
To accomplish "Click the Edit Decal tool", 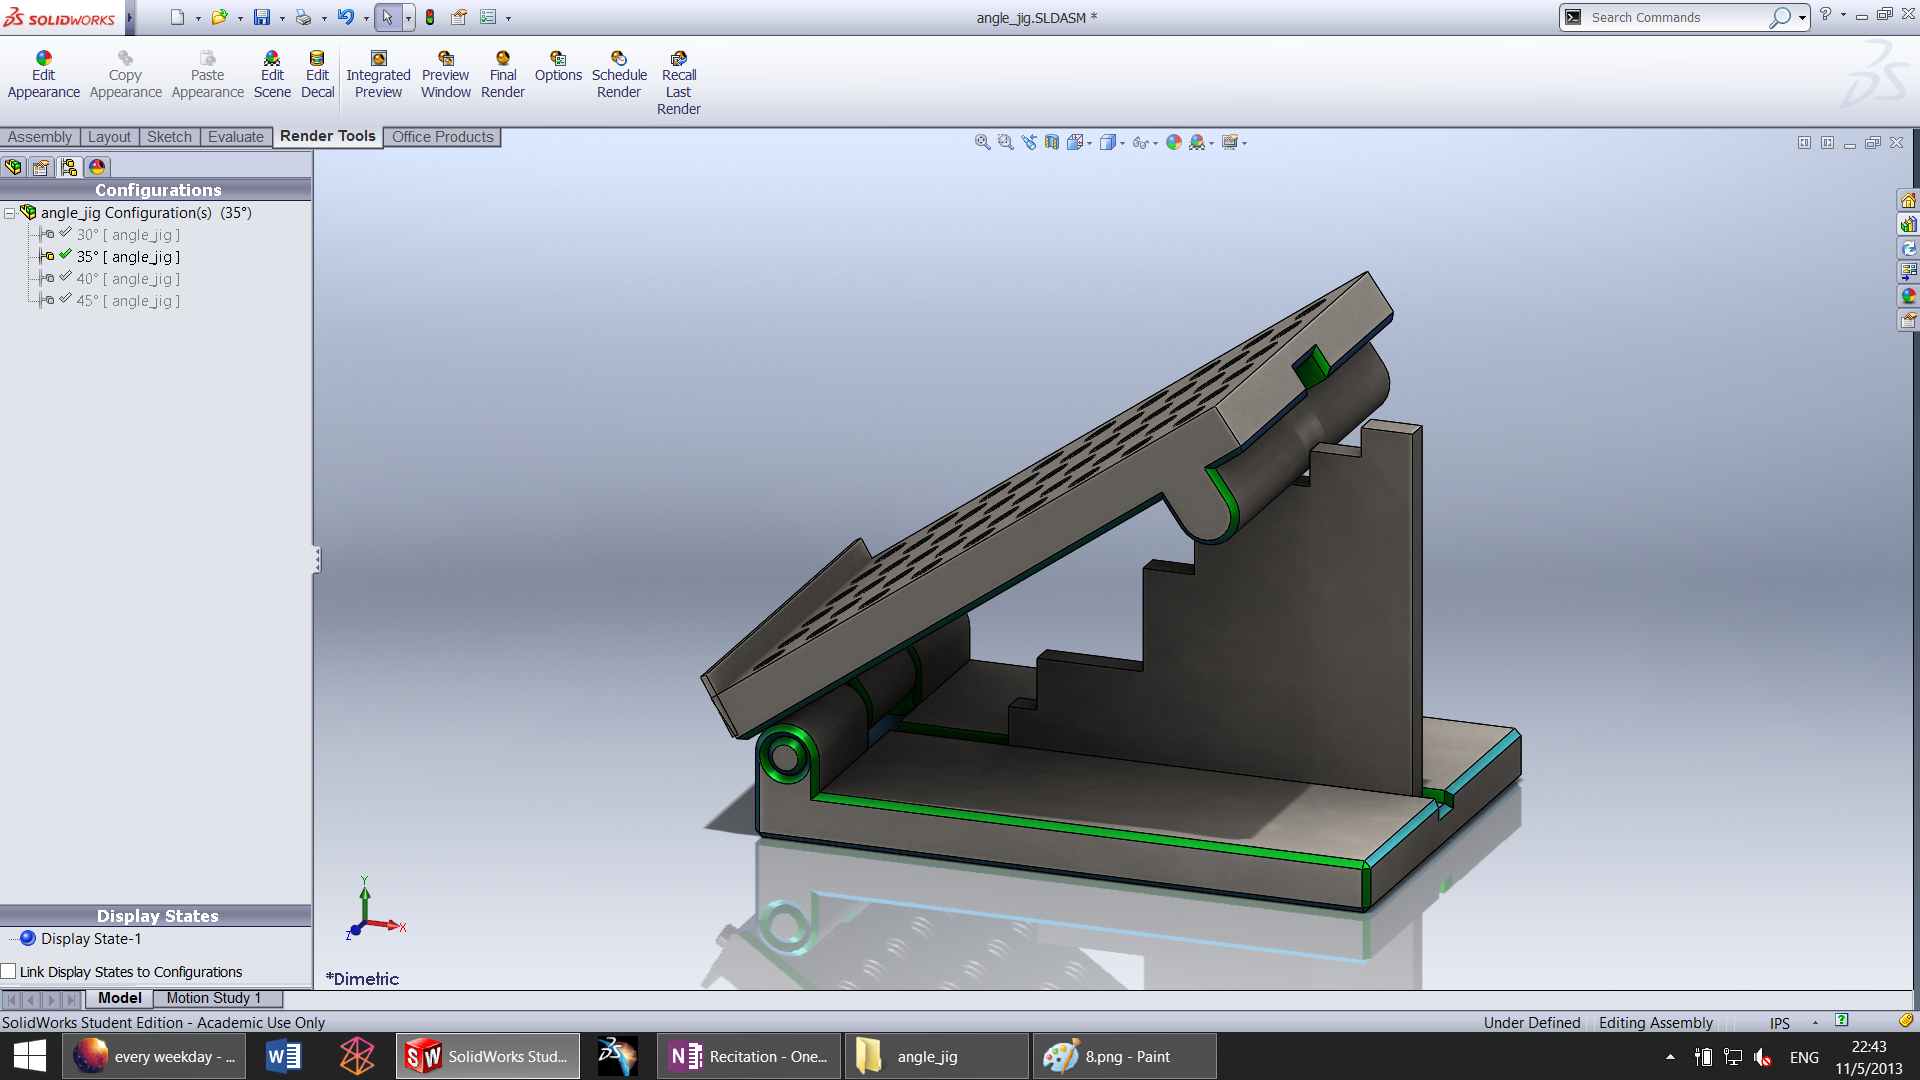I will tap(317, 75).
